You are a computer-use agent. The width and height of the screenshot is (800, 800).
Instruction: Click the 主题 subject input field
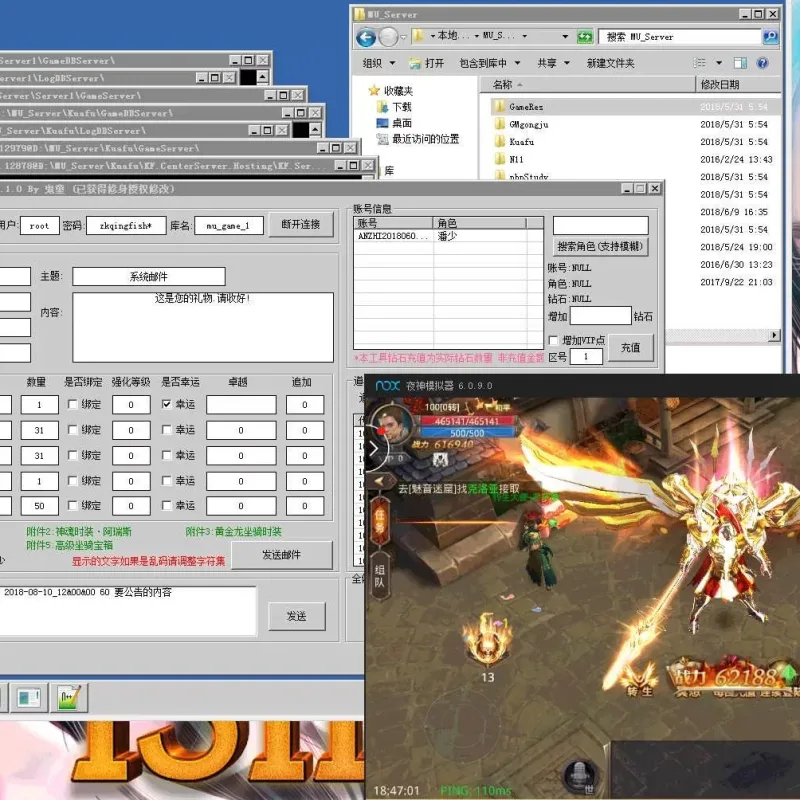pos(148,277)
